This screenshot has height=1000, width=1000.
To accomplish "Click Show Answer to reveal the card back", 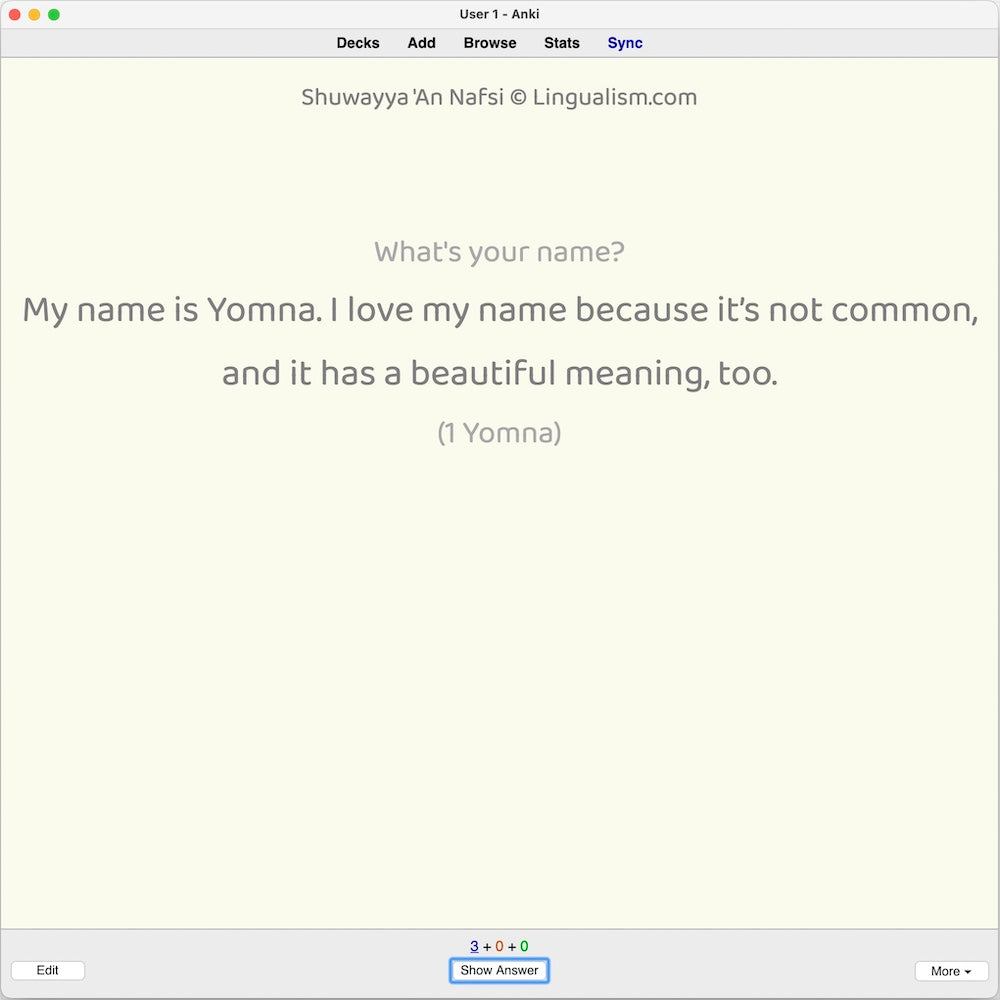I will (499, 970).
